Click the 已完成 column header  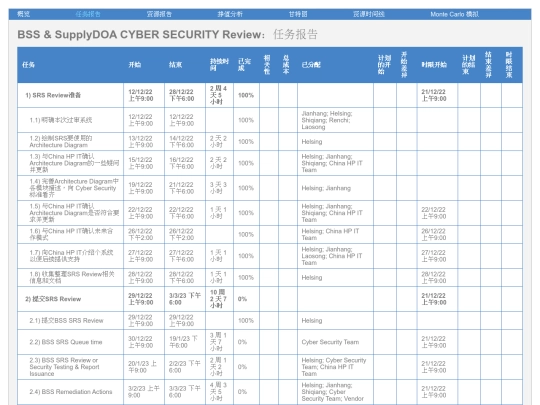point(245,65)
